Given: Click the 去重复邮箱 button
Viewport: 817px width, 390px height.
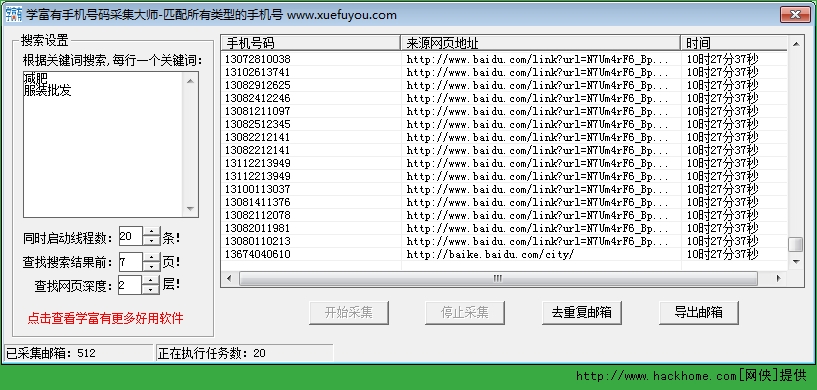Looking at the screenshot, I should (x=581, y=313).
